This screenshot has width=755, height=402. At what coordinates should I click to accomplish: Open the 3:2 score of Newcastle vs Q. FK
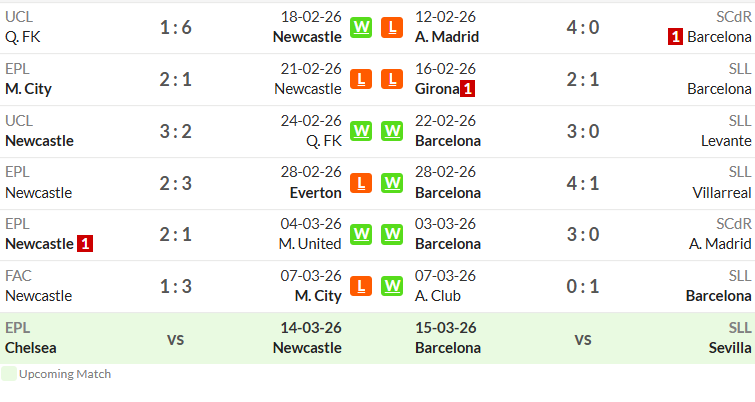176,131
